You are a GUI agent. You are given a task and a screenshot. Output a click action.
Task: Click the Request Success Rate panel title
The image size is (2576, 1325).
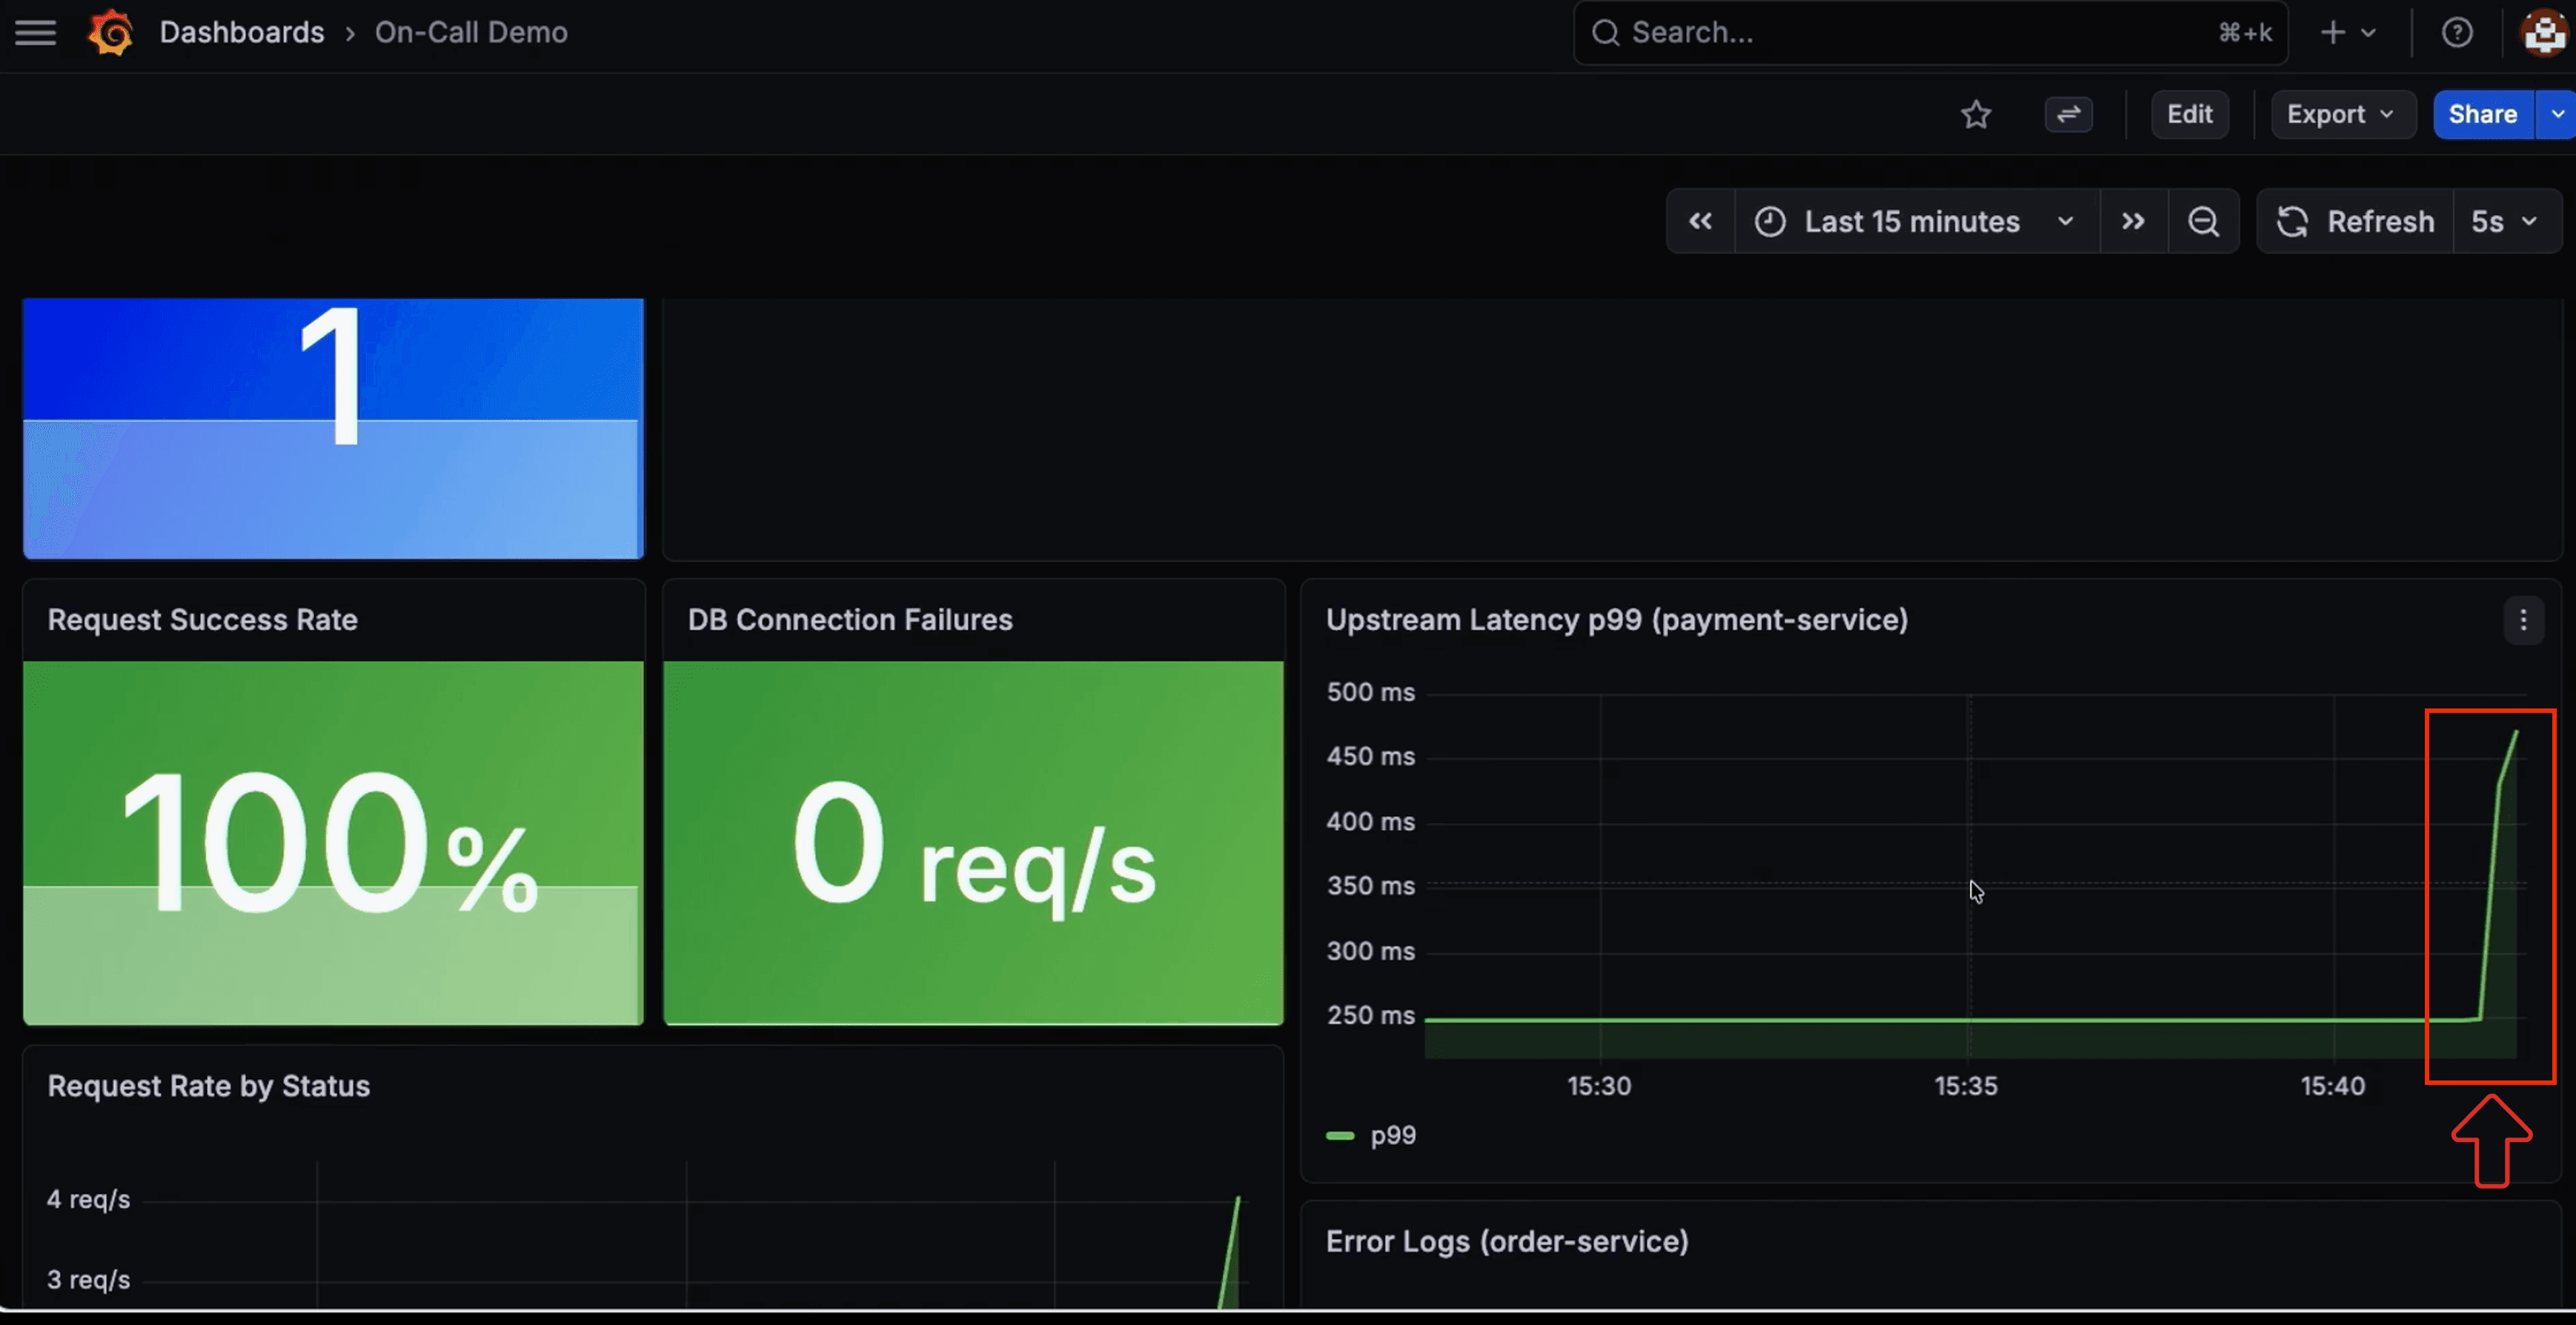203,620
